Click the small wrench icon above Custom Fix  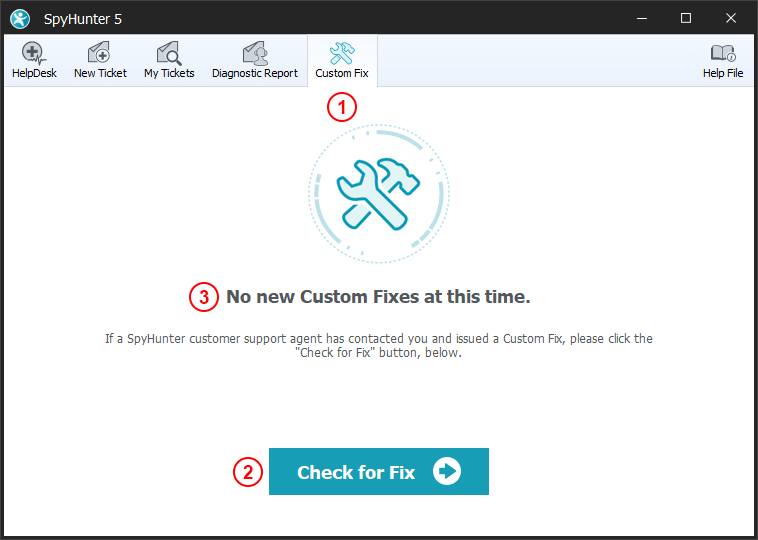coord(342,53)
